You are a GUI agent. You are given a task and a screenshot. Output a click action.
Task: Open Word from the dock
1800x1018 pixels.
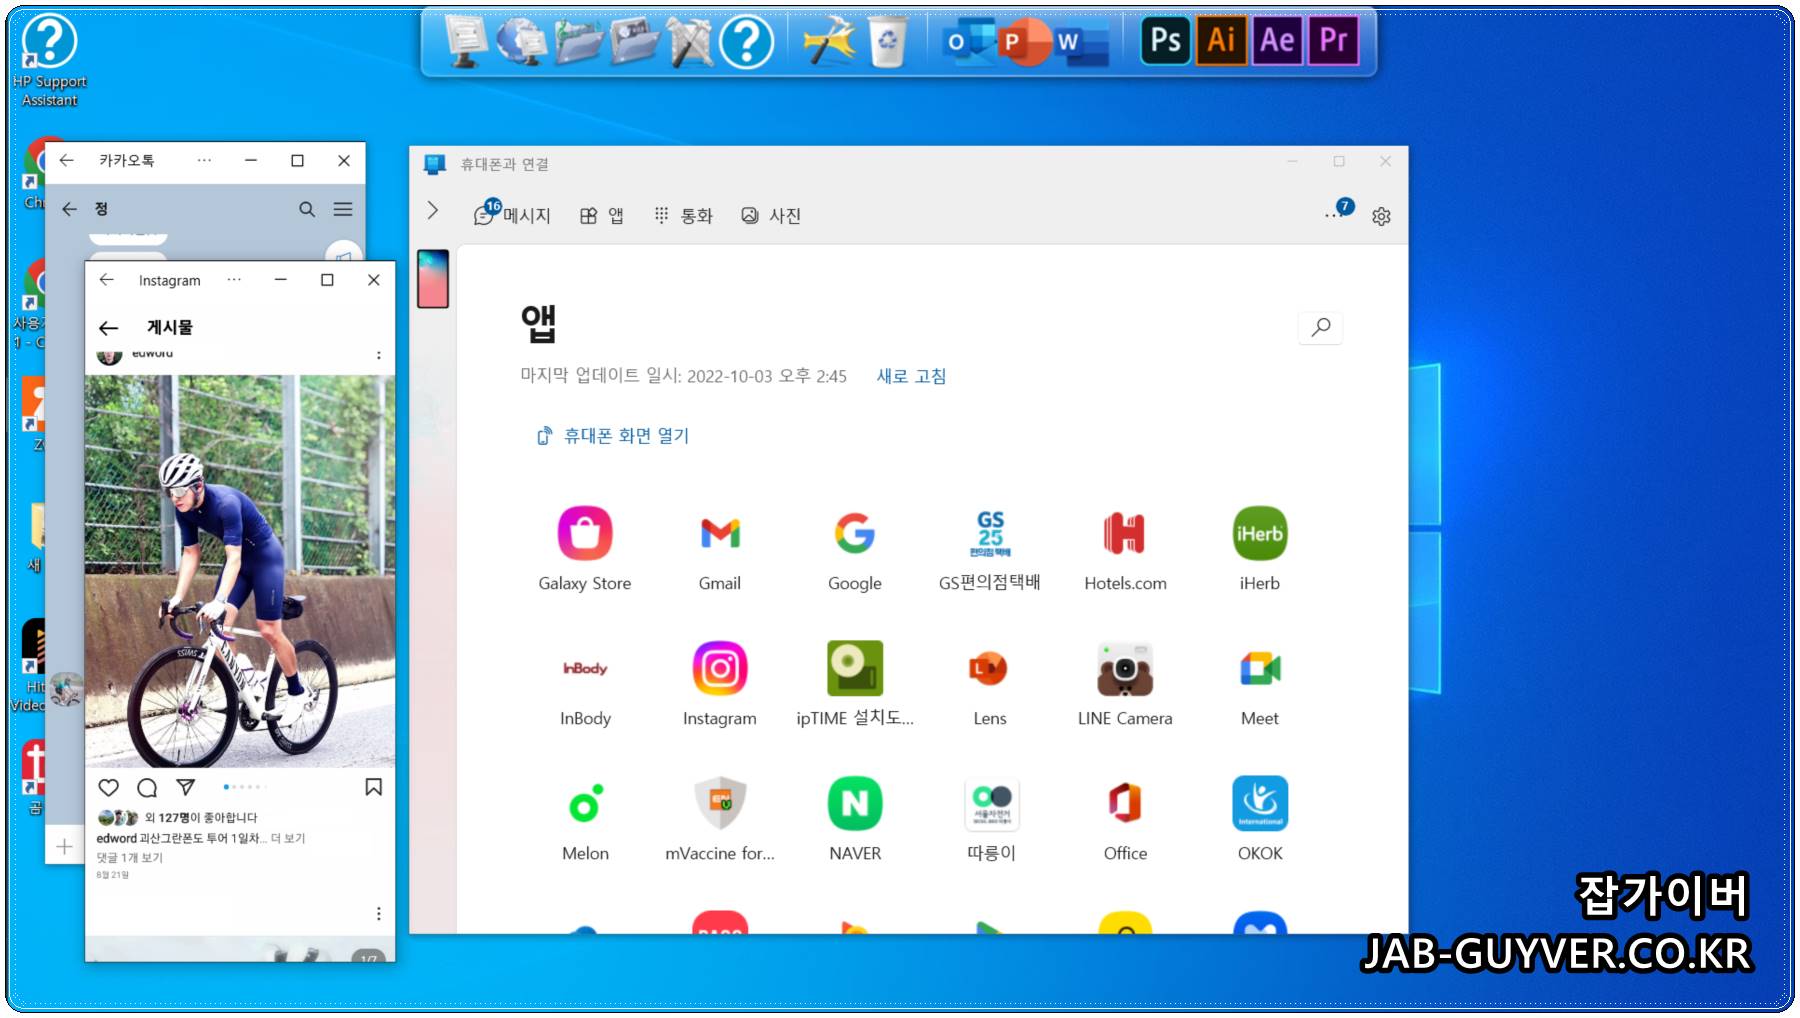[1082, 42]
